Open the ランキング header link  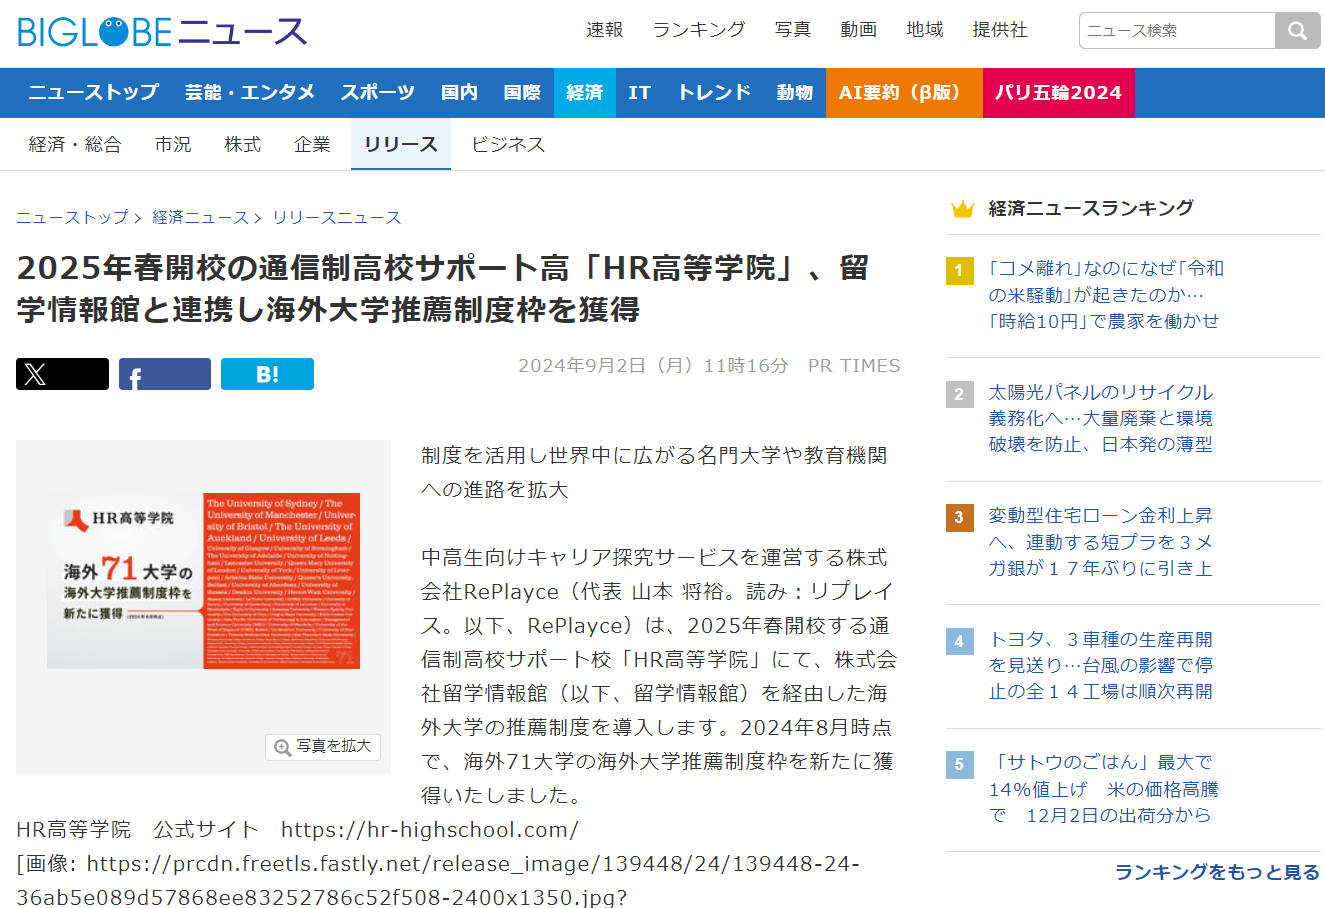click(699, 30)
